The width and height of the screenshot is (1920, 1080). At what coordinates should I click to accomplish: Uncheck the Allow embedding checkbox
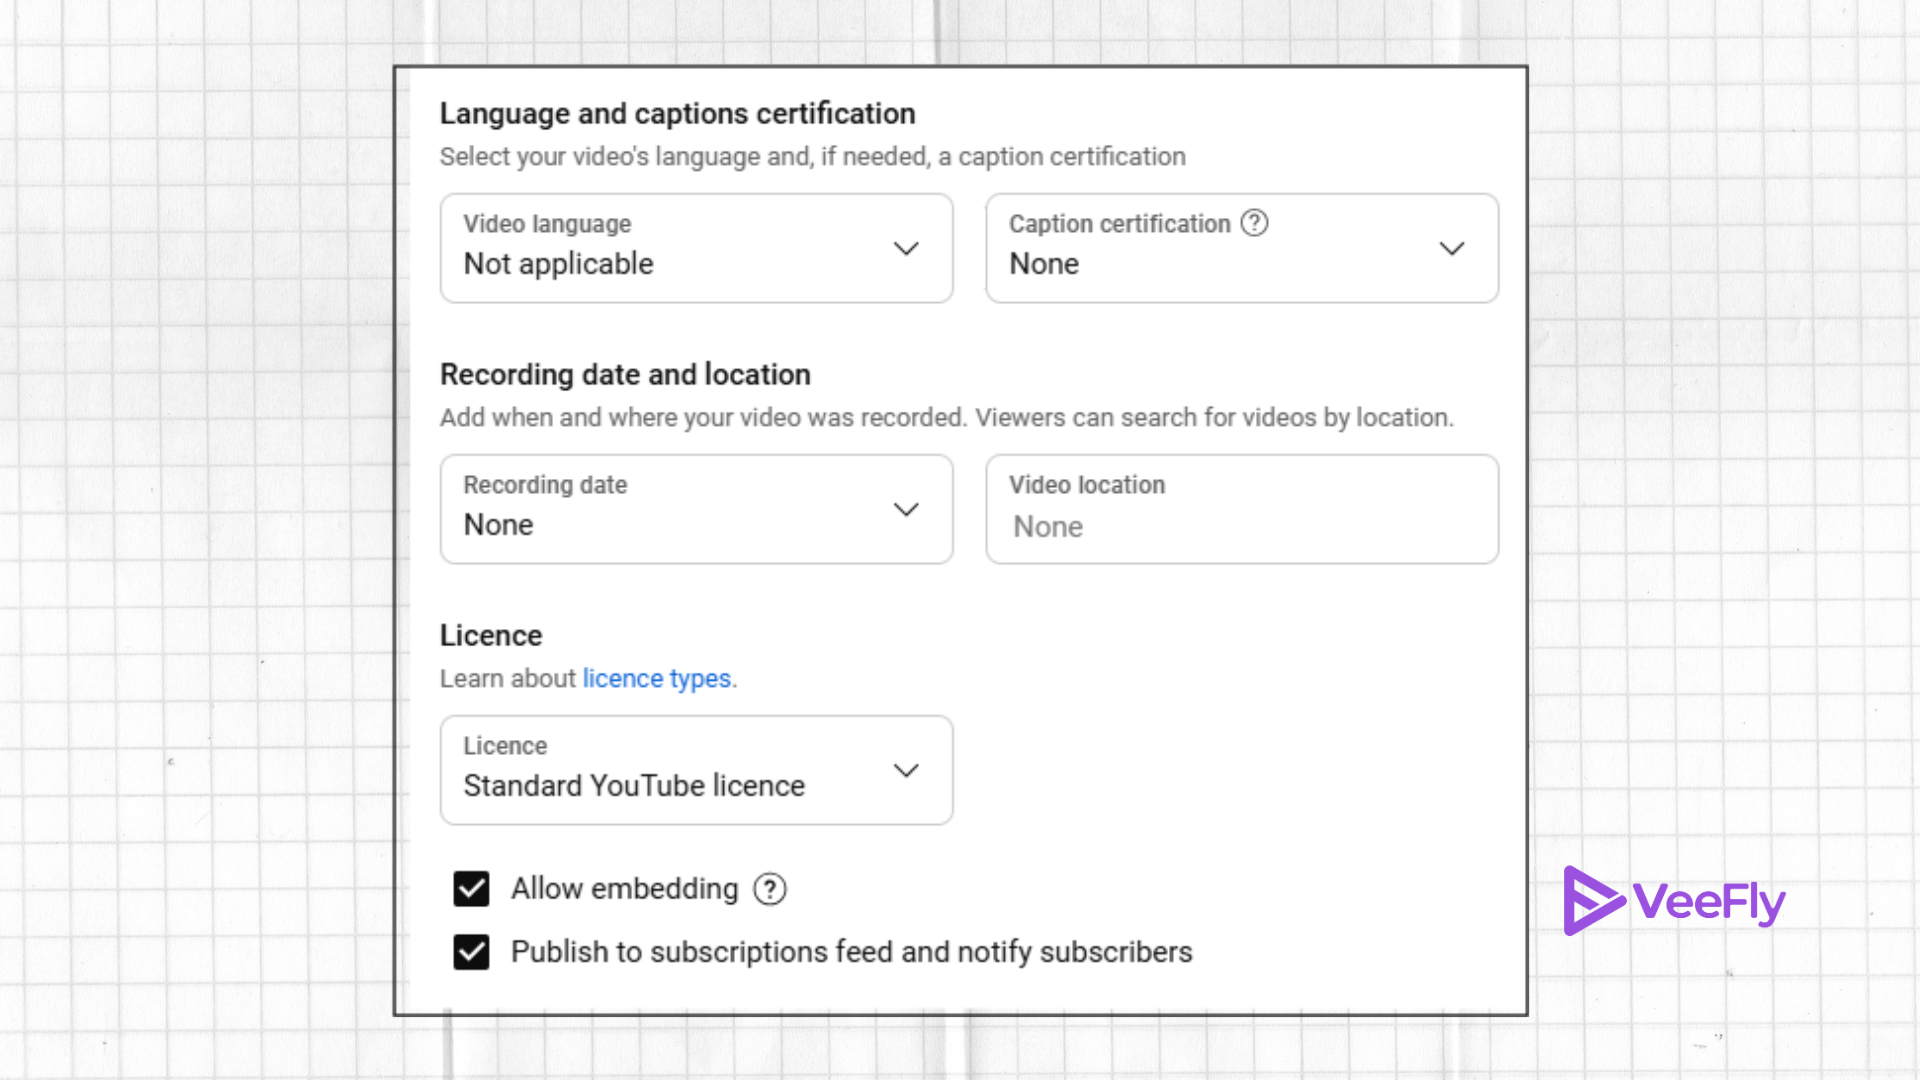click(471, 889)
